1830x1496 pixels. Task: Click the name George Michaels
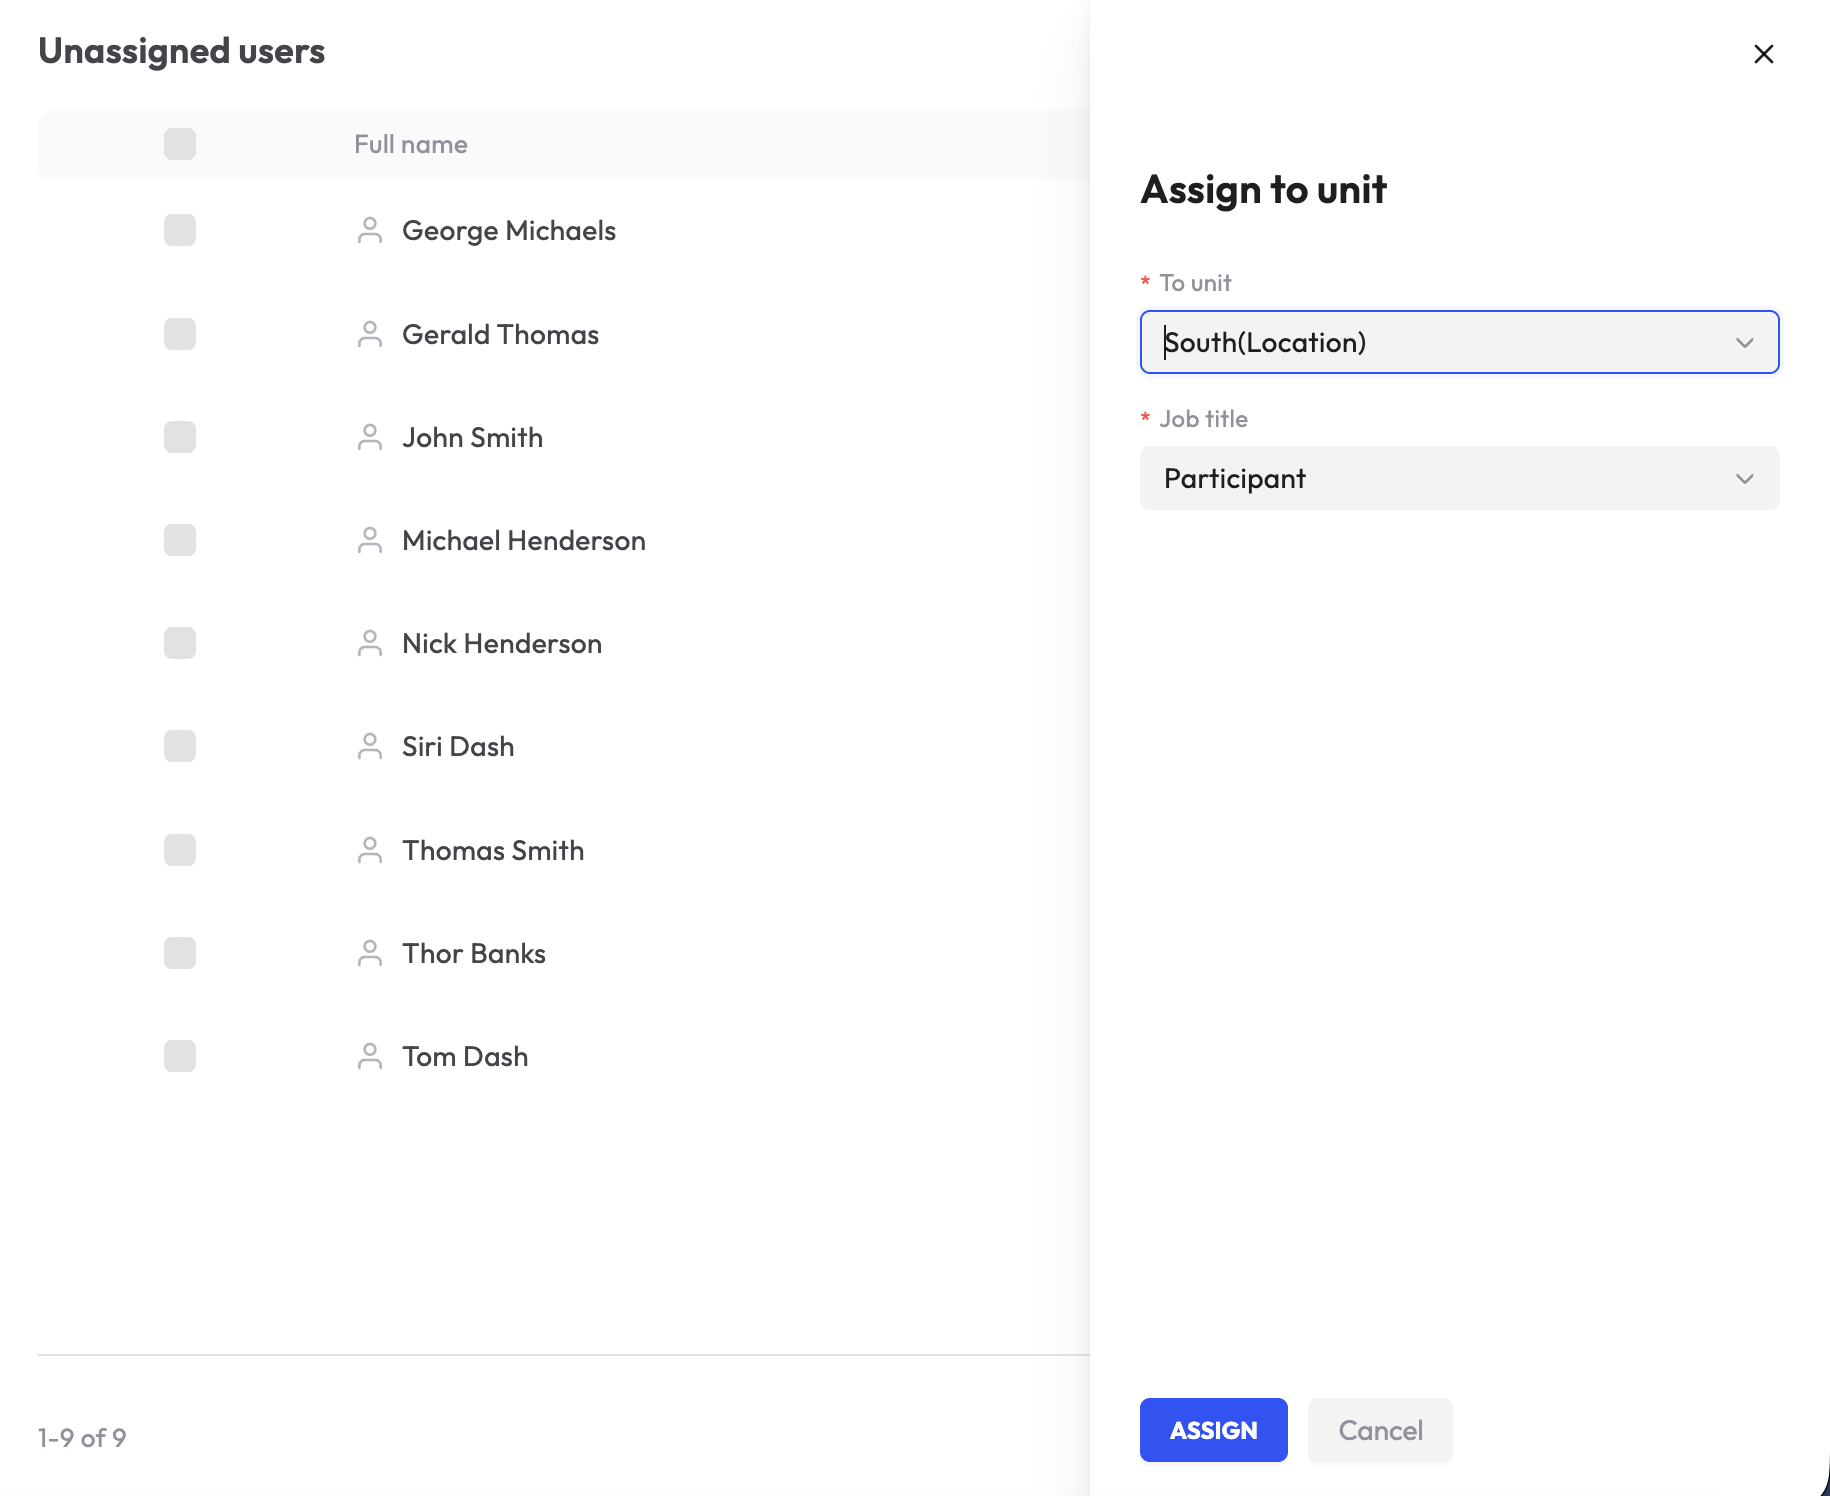click(x=509, y=231)
